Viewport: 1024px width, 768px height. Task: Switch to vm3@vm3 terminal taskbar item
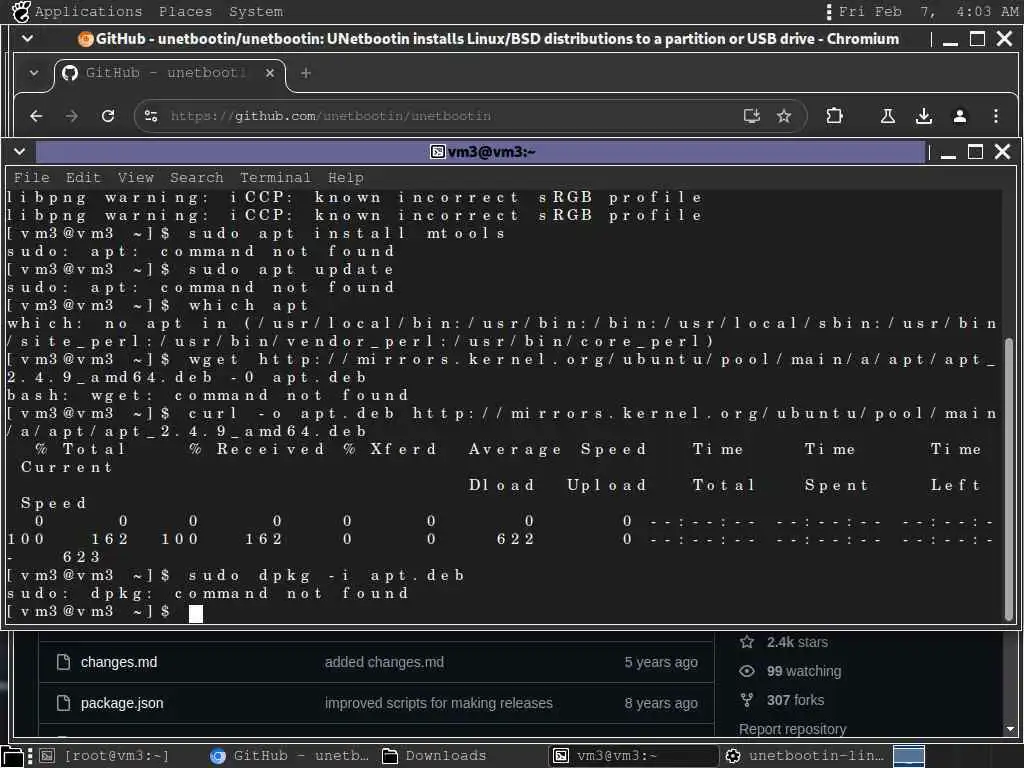tap(632, 756)
